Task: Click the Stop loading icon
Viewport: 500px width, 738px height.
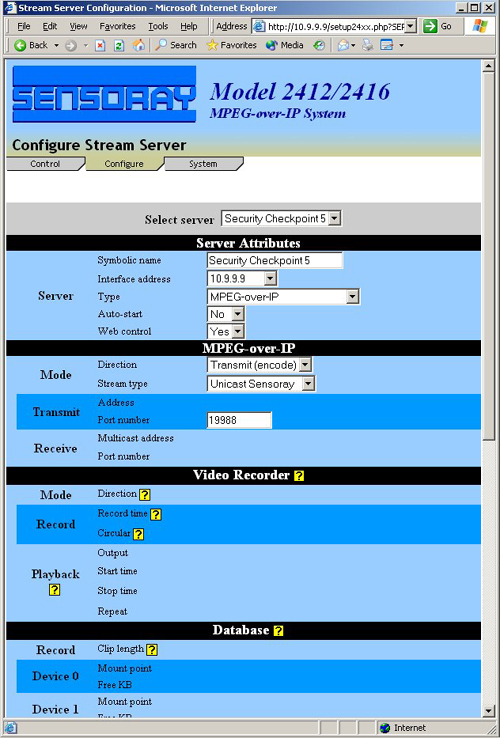Action: click(100, 46)
